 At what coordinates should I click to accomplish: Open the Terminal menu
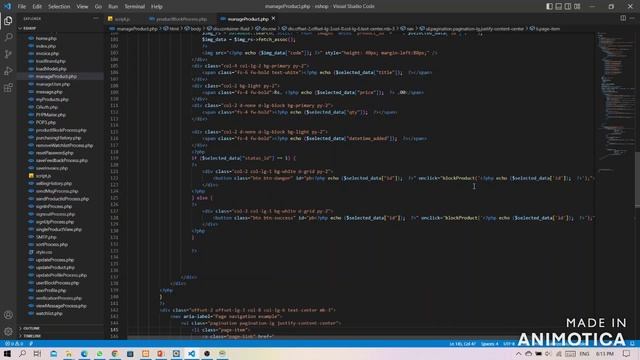point(134,7)
